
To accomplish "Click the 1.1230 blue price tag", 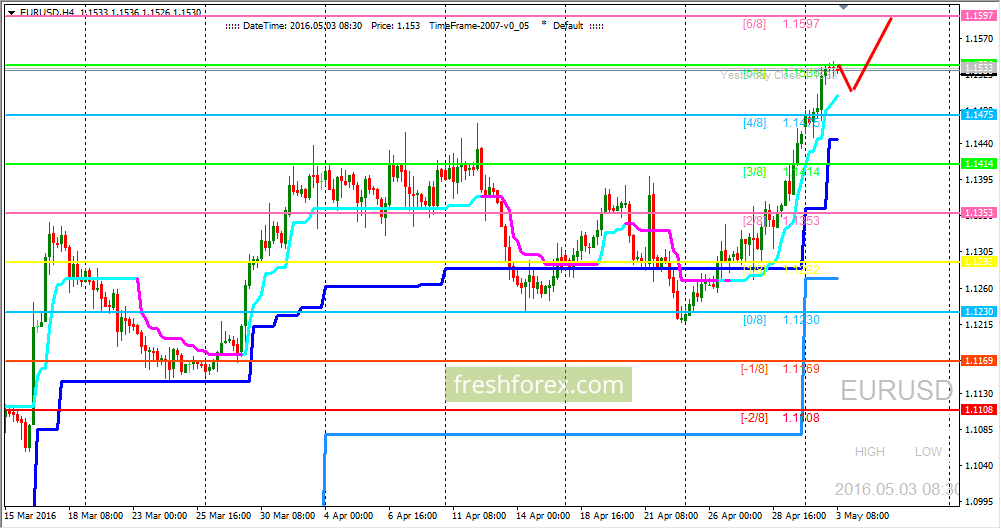I will (x=979, y=311).
